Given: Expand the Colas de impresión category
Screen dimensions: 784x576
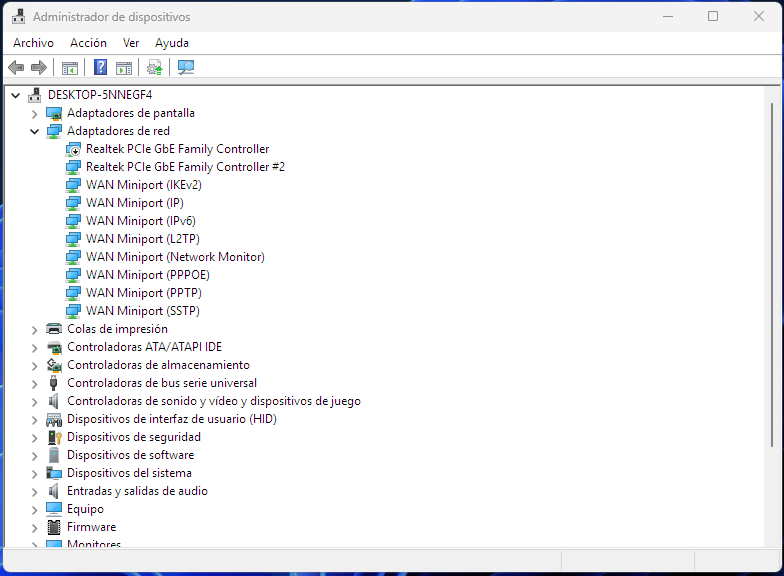Looking at the screenshot, I should pos(34,329).
